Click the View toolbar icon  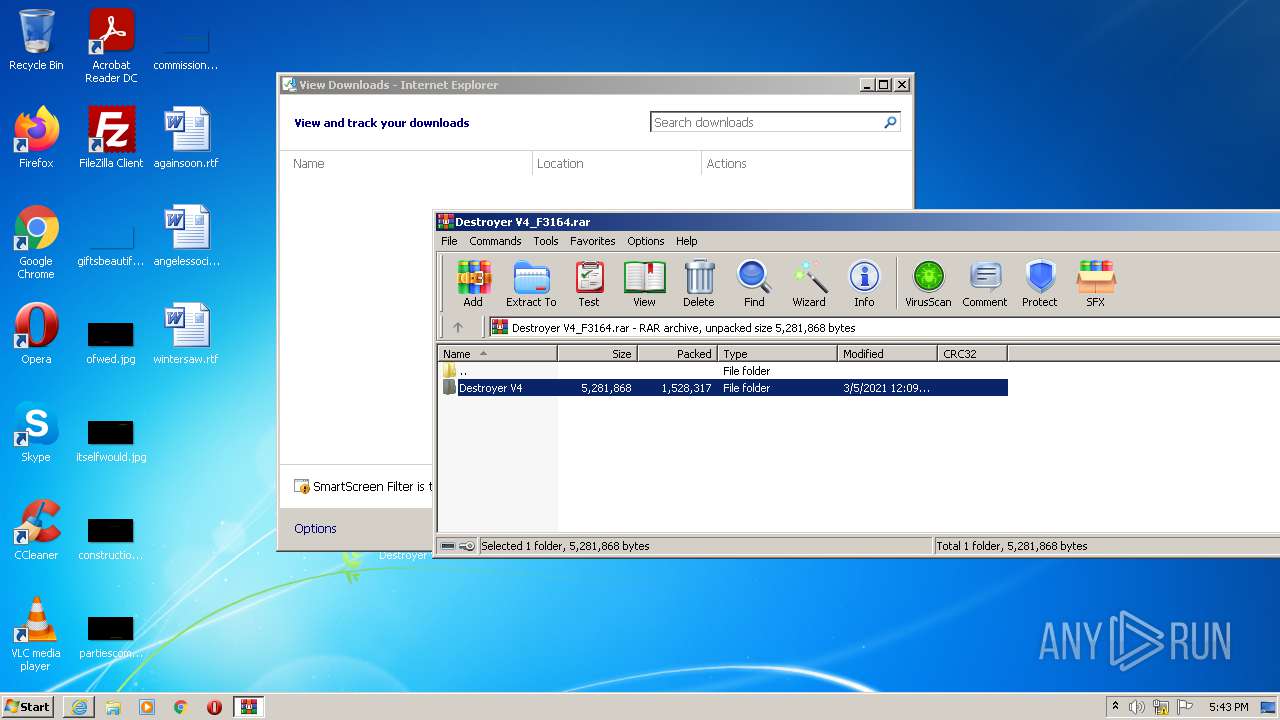point(644,284)
